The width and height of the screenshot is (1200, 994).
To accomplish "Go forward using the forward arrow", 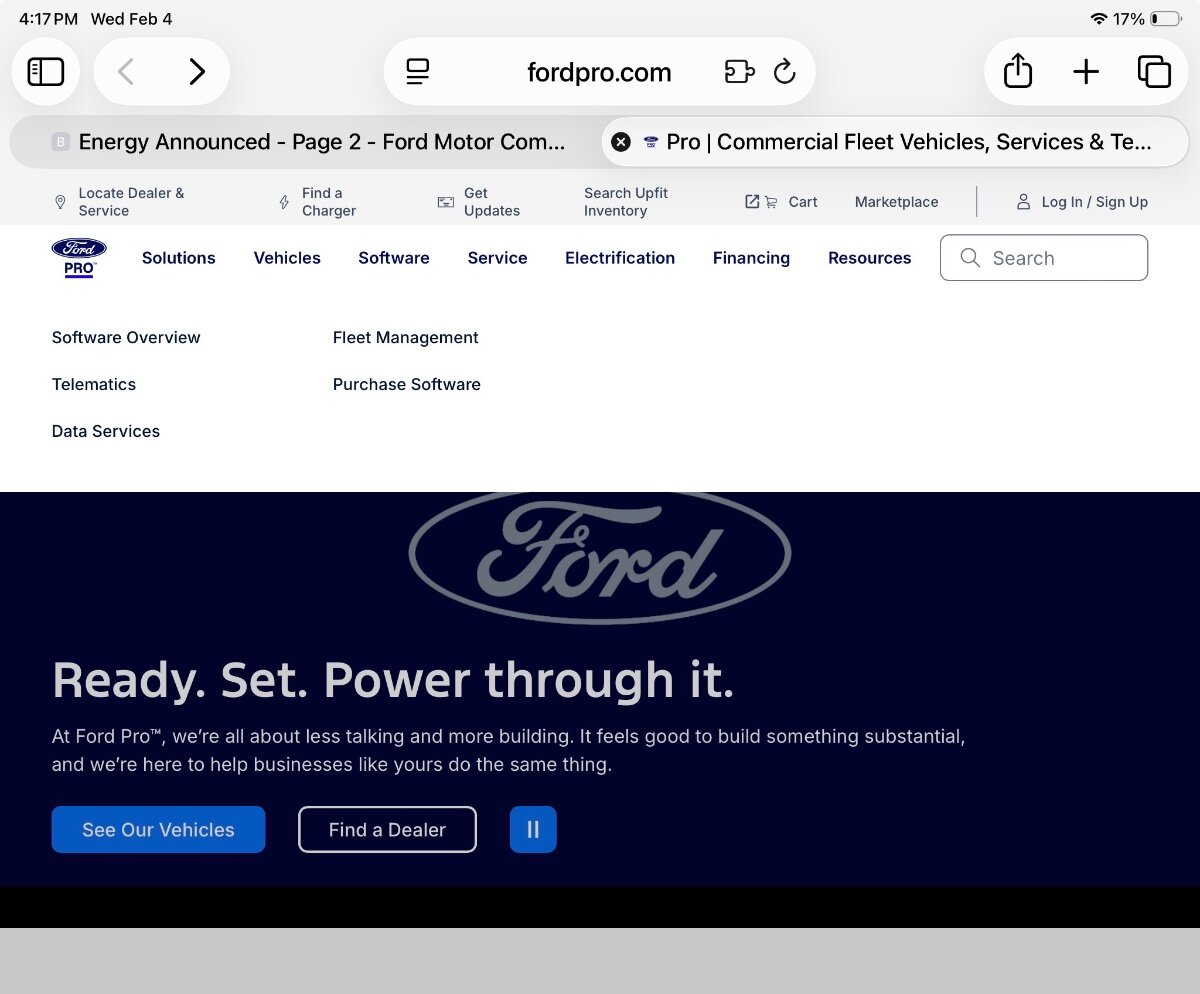I will click(x=197, y=72).
